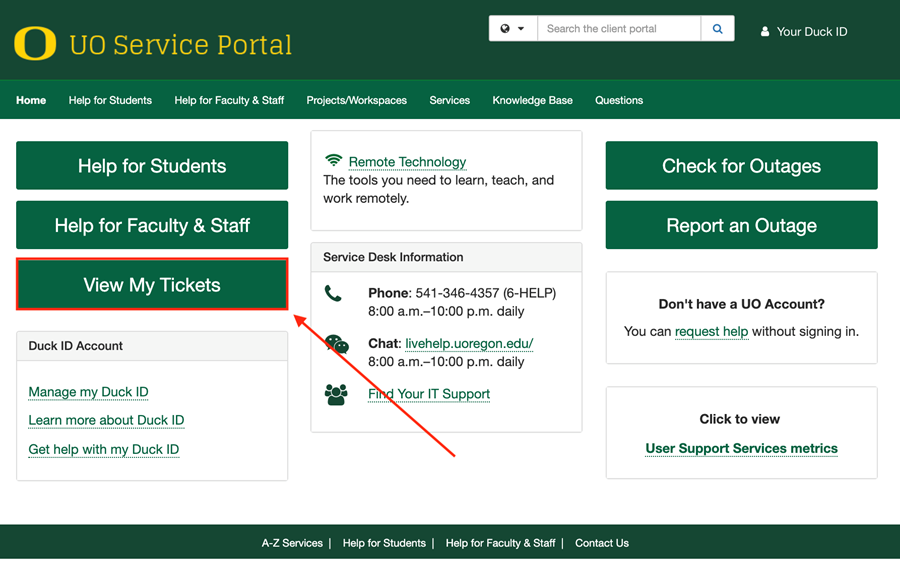Select the Projects/Workspaces menu item

click(356, 100)
